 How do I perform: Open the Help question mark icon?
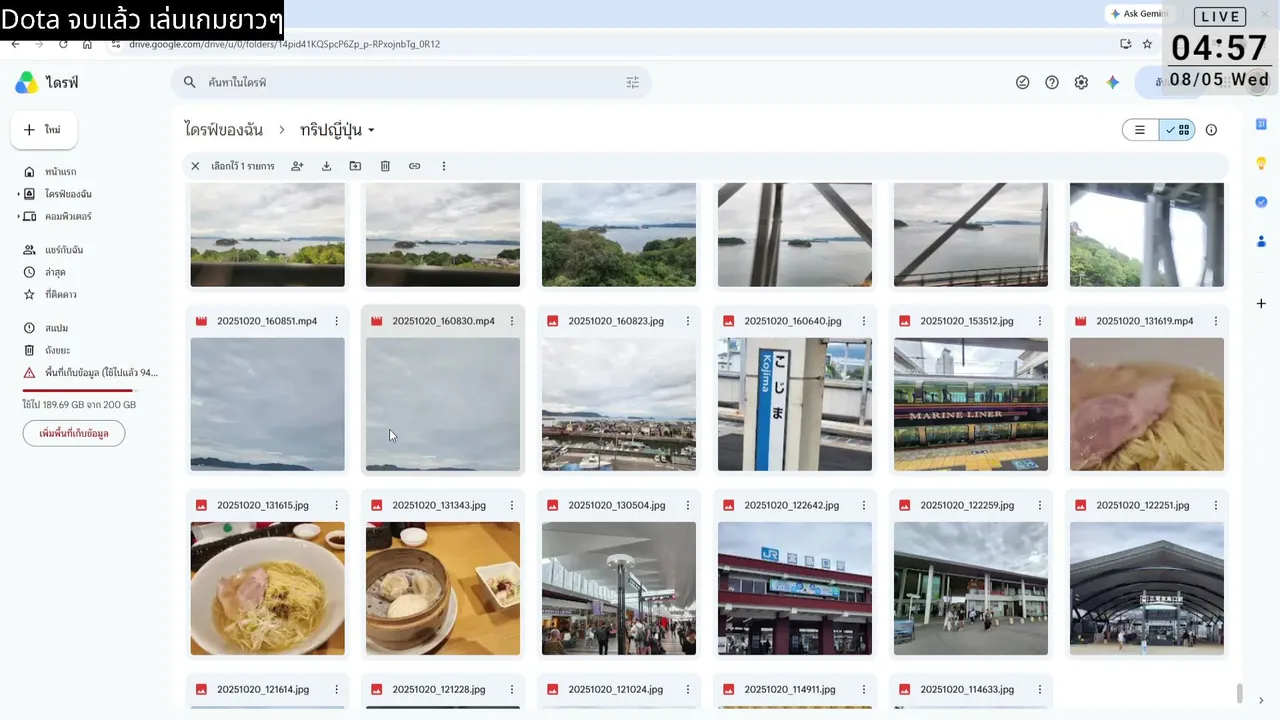click(1052, 83)
